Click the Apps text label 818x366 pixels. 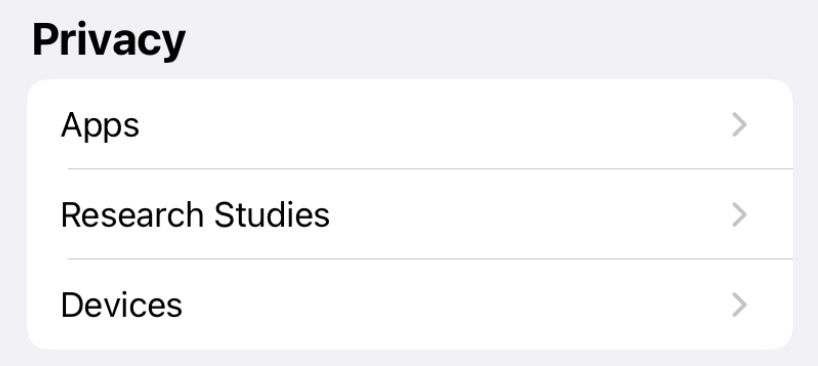click(100, 126)
